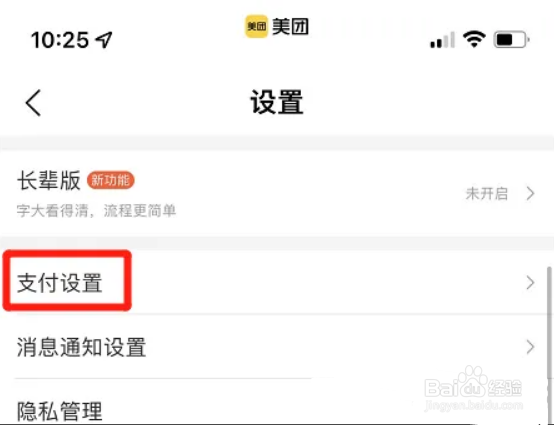
Task: Tap the 未开启 status text
Action: pyautogui.click(x=487, y=194)
